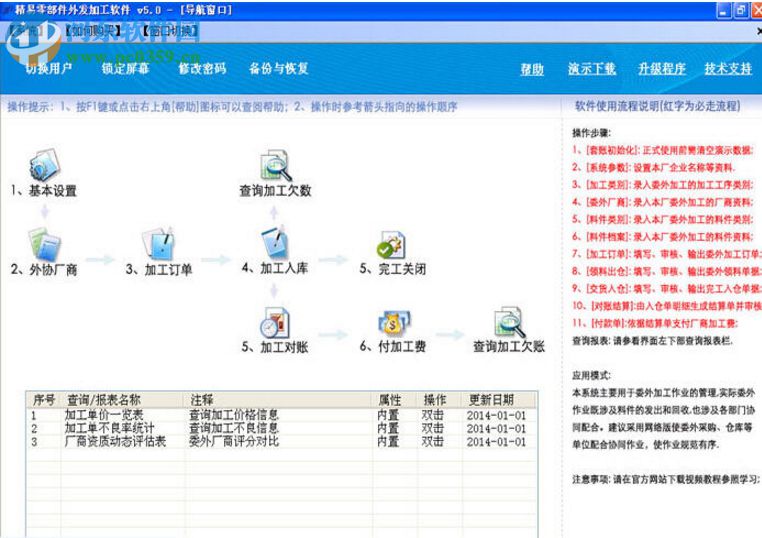Open the 帮助 link
The height and width of the screenshot is (538, 762).
pos(532,69)
